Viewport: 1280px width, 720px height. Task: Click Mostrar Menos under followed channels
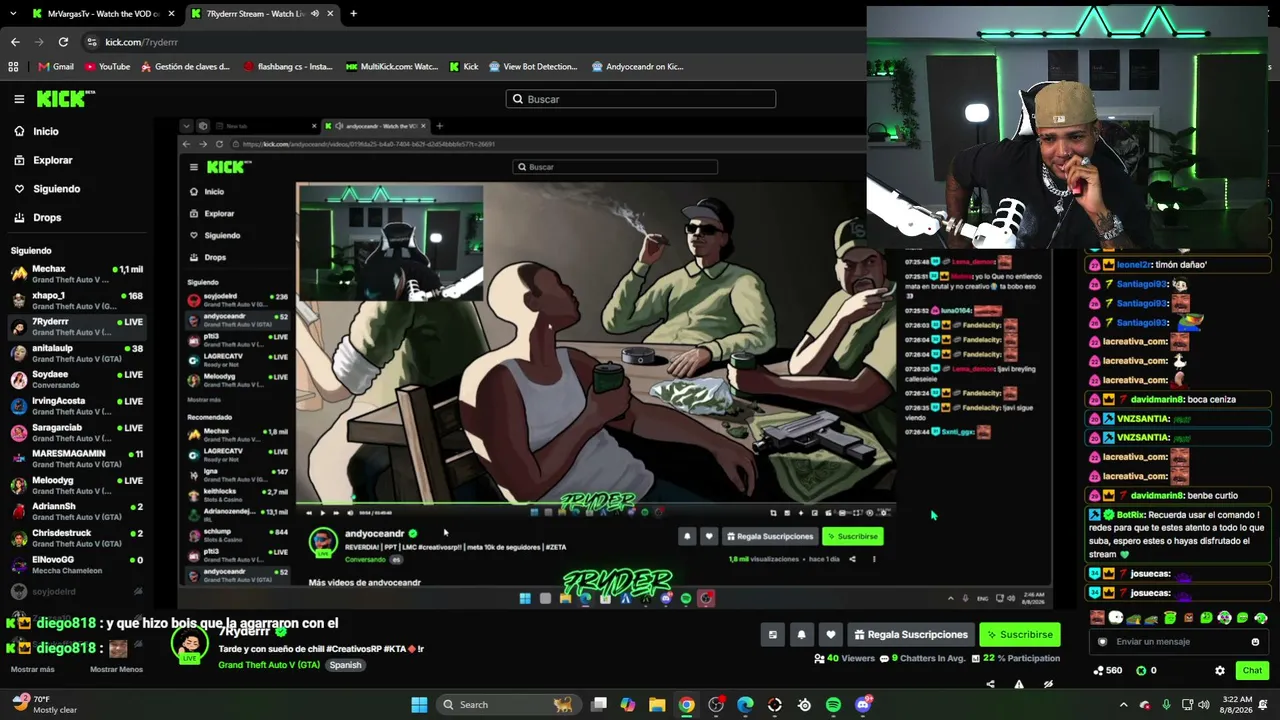point(116,670)
